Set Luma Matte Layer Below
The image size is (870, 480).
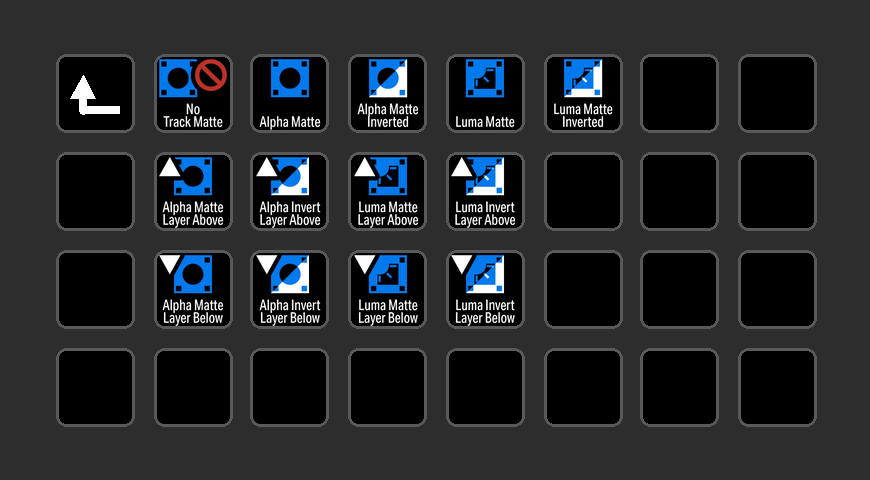(388, 290)
